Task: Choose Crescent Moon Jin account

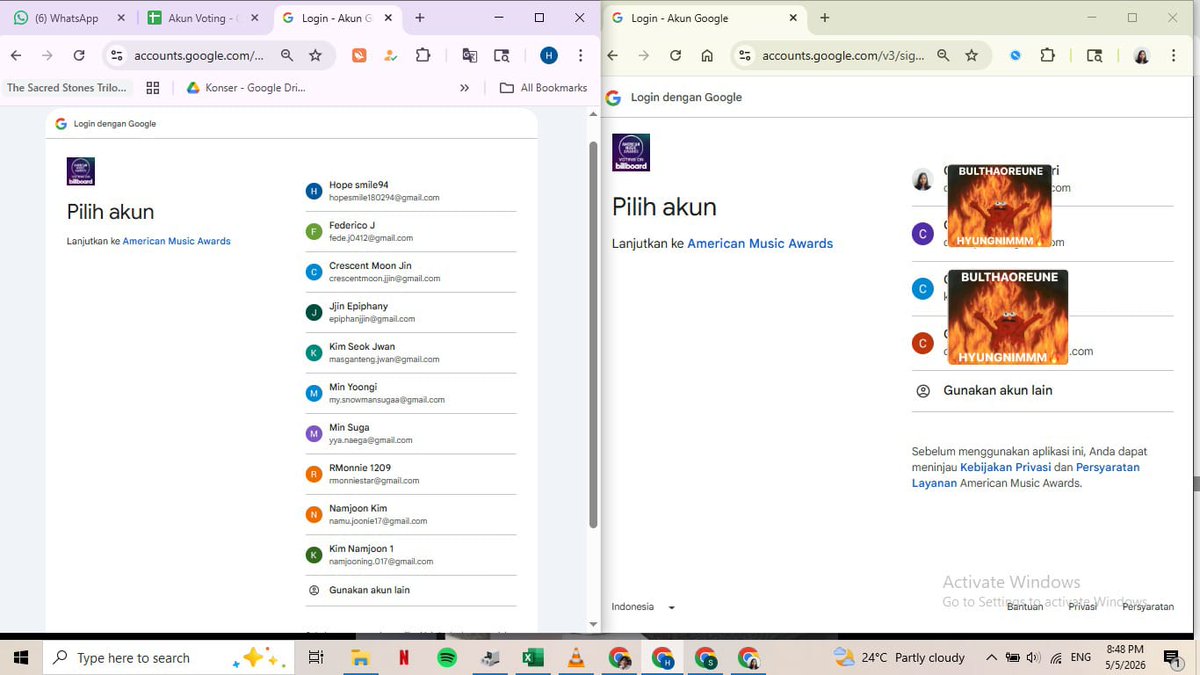Action: pyautogui.click(x=410, y=272)
